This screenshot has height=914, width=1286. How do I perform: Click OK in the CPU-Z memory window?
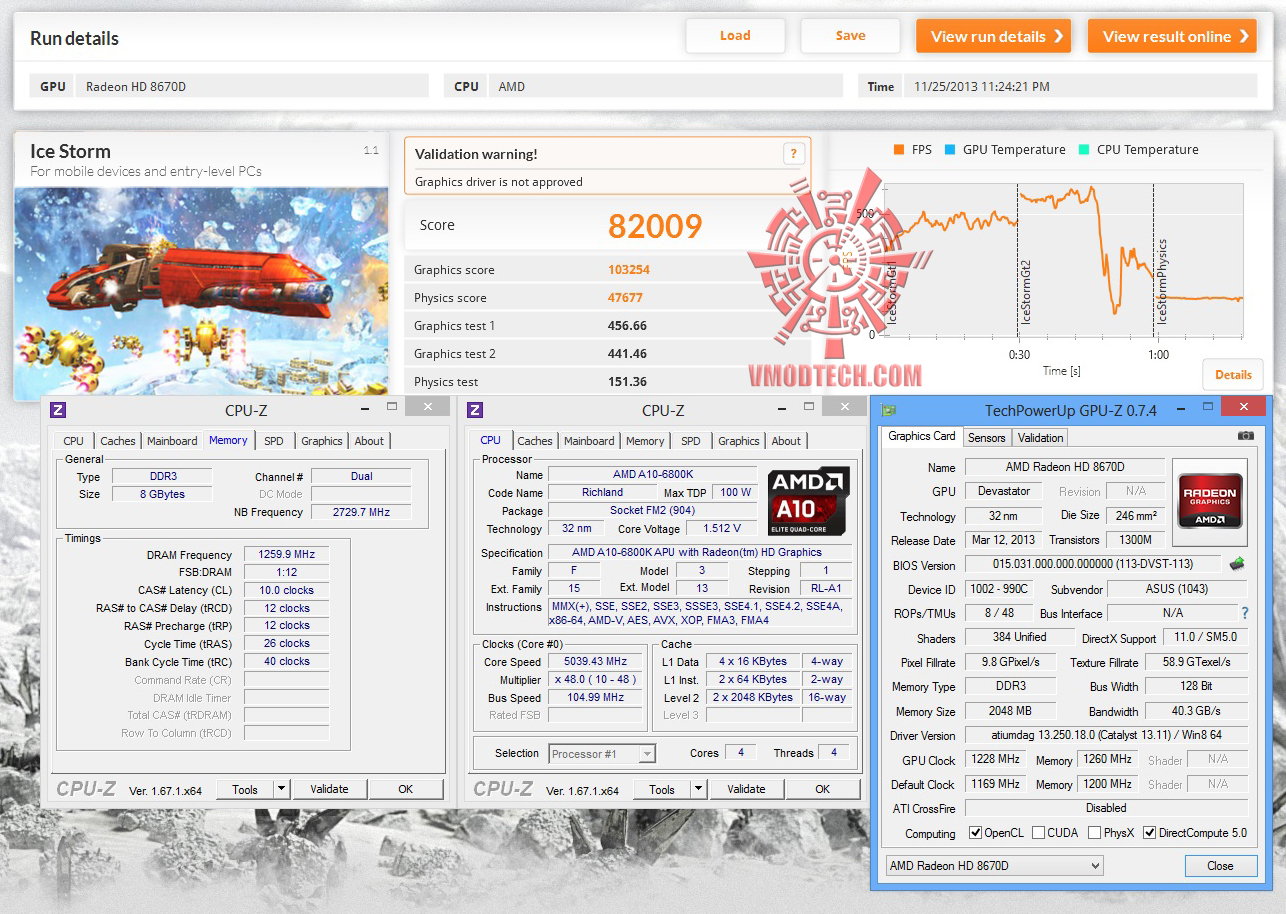point(405,789)
